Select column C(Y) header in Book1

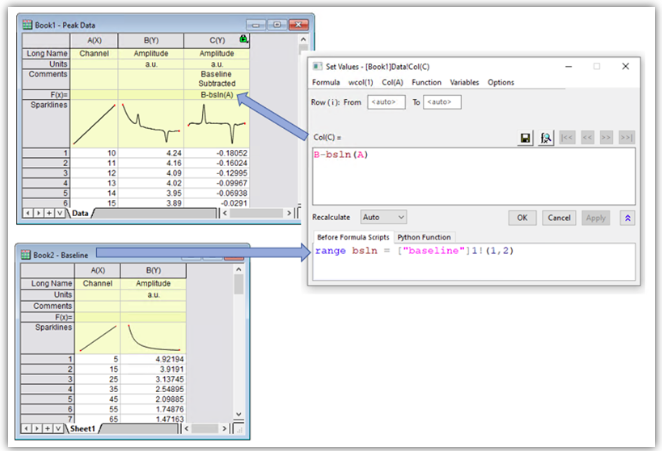click(x=217, y=41)
